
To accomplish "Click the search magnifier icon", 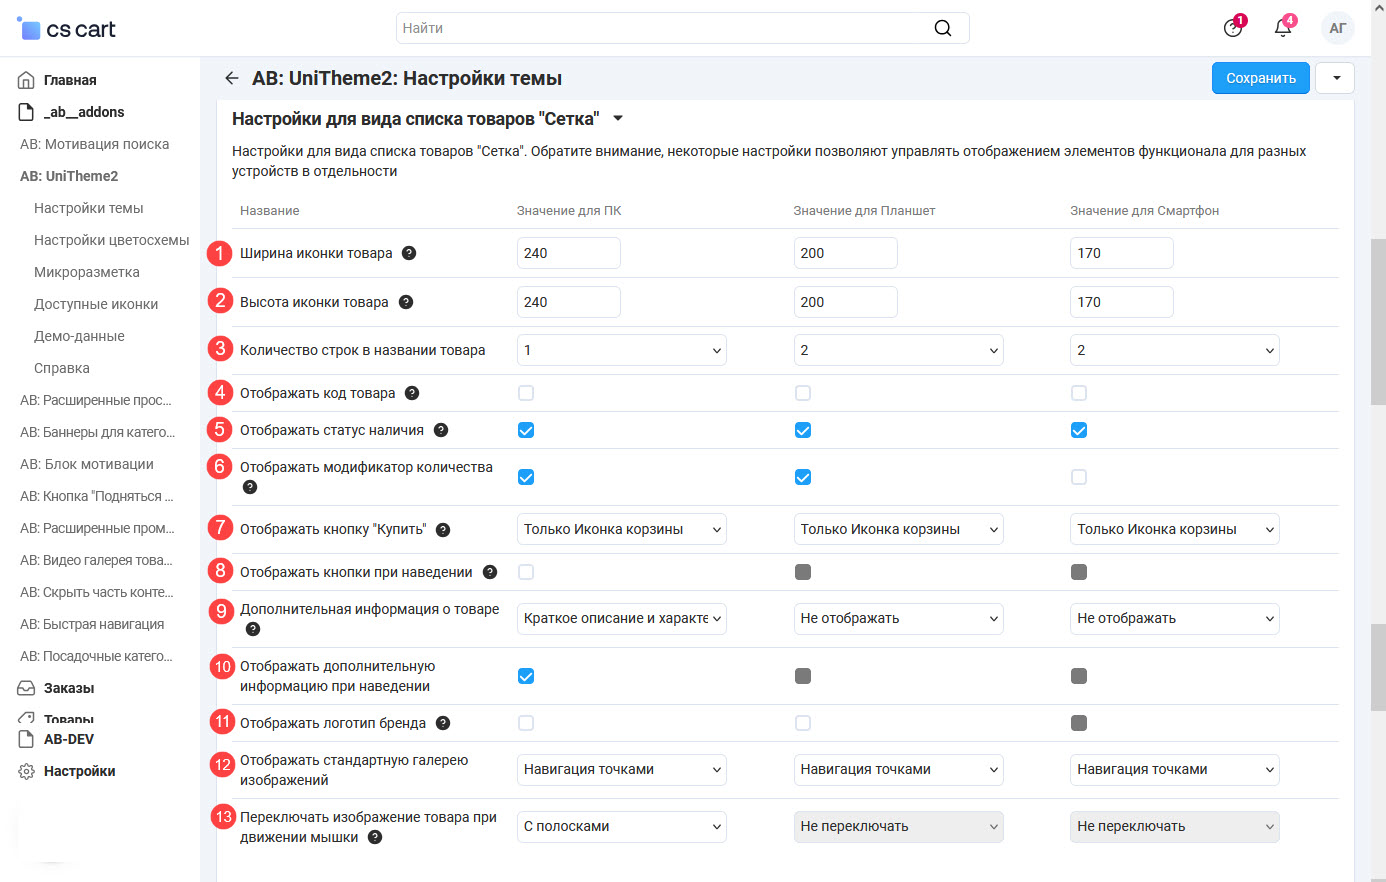I will (x=943, y=28).
